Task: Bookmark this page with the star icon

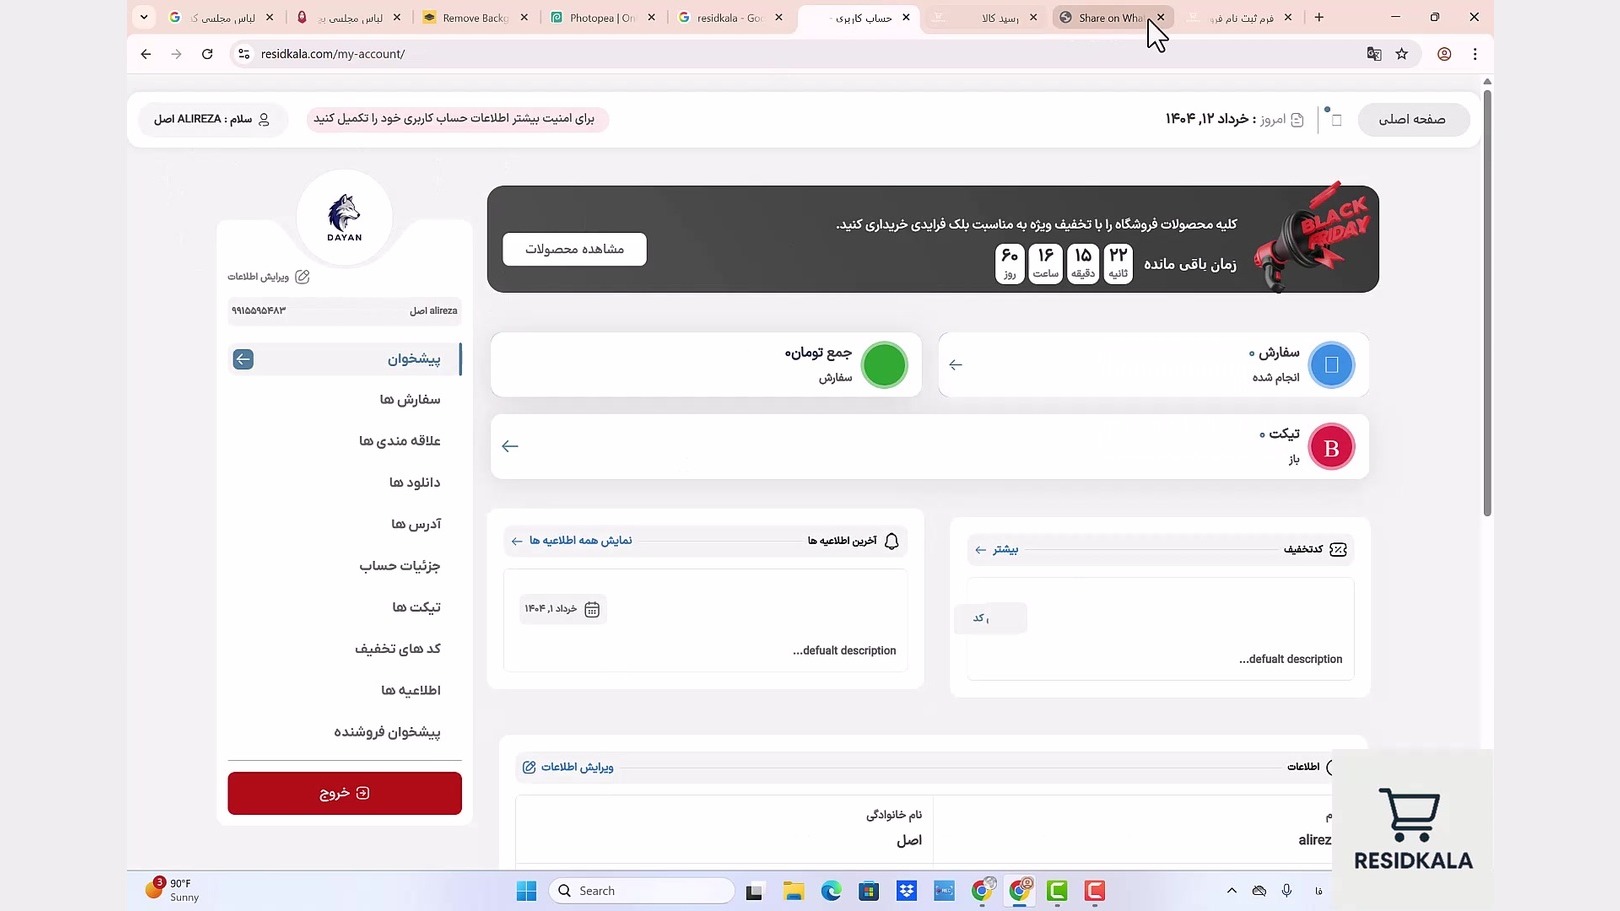Action: (1402, 54)
